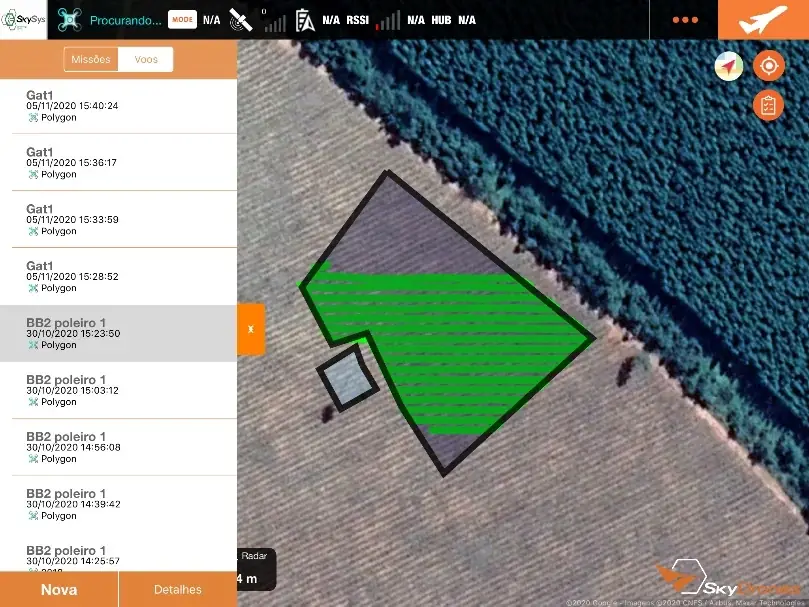Click the three orange dots menu
Viewport: 809px width, 607px height.
point(685,20)
